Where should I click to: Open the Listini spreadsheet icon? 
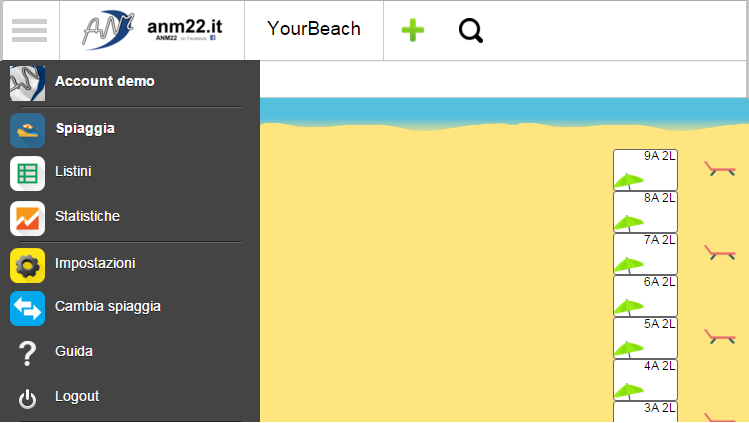click(28, 173)
